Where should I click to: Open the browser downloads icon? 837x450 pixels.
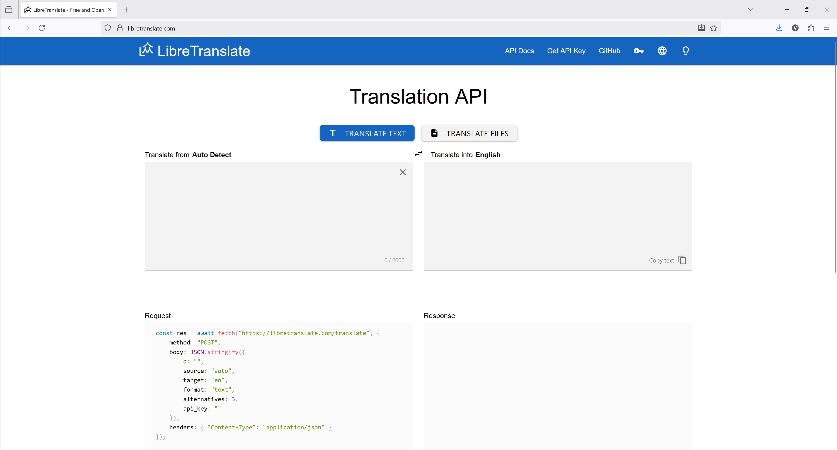coord(779,28)
